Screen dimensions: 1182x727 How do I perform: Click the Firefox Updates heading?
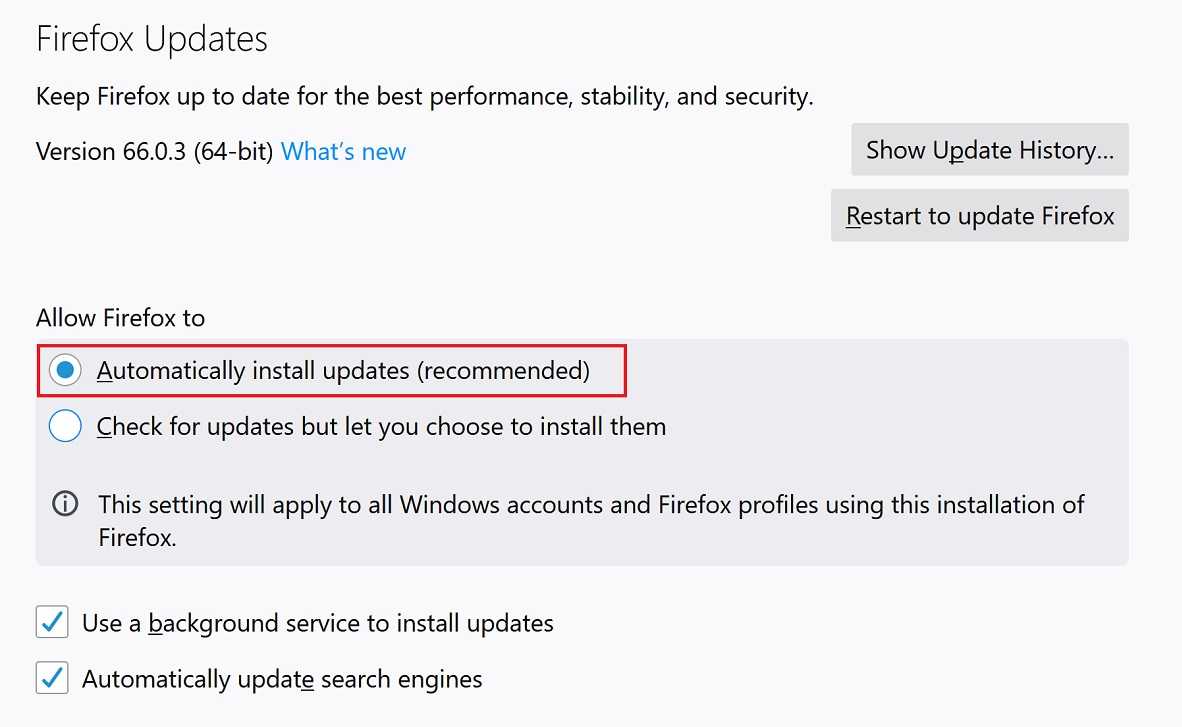pos(152,39)
